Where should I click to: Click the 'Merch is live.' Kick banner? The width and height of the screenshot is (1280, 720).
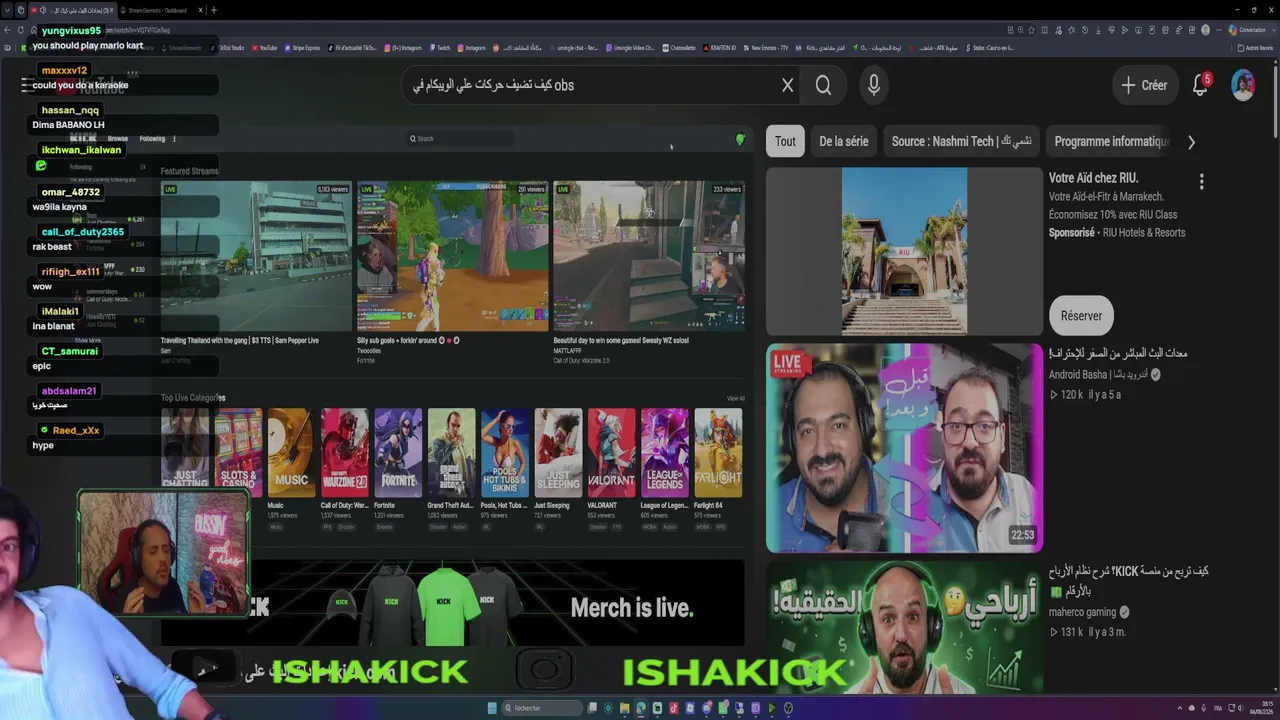click(452, 603)
